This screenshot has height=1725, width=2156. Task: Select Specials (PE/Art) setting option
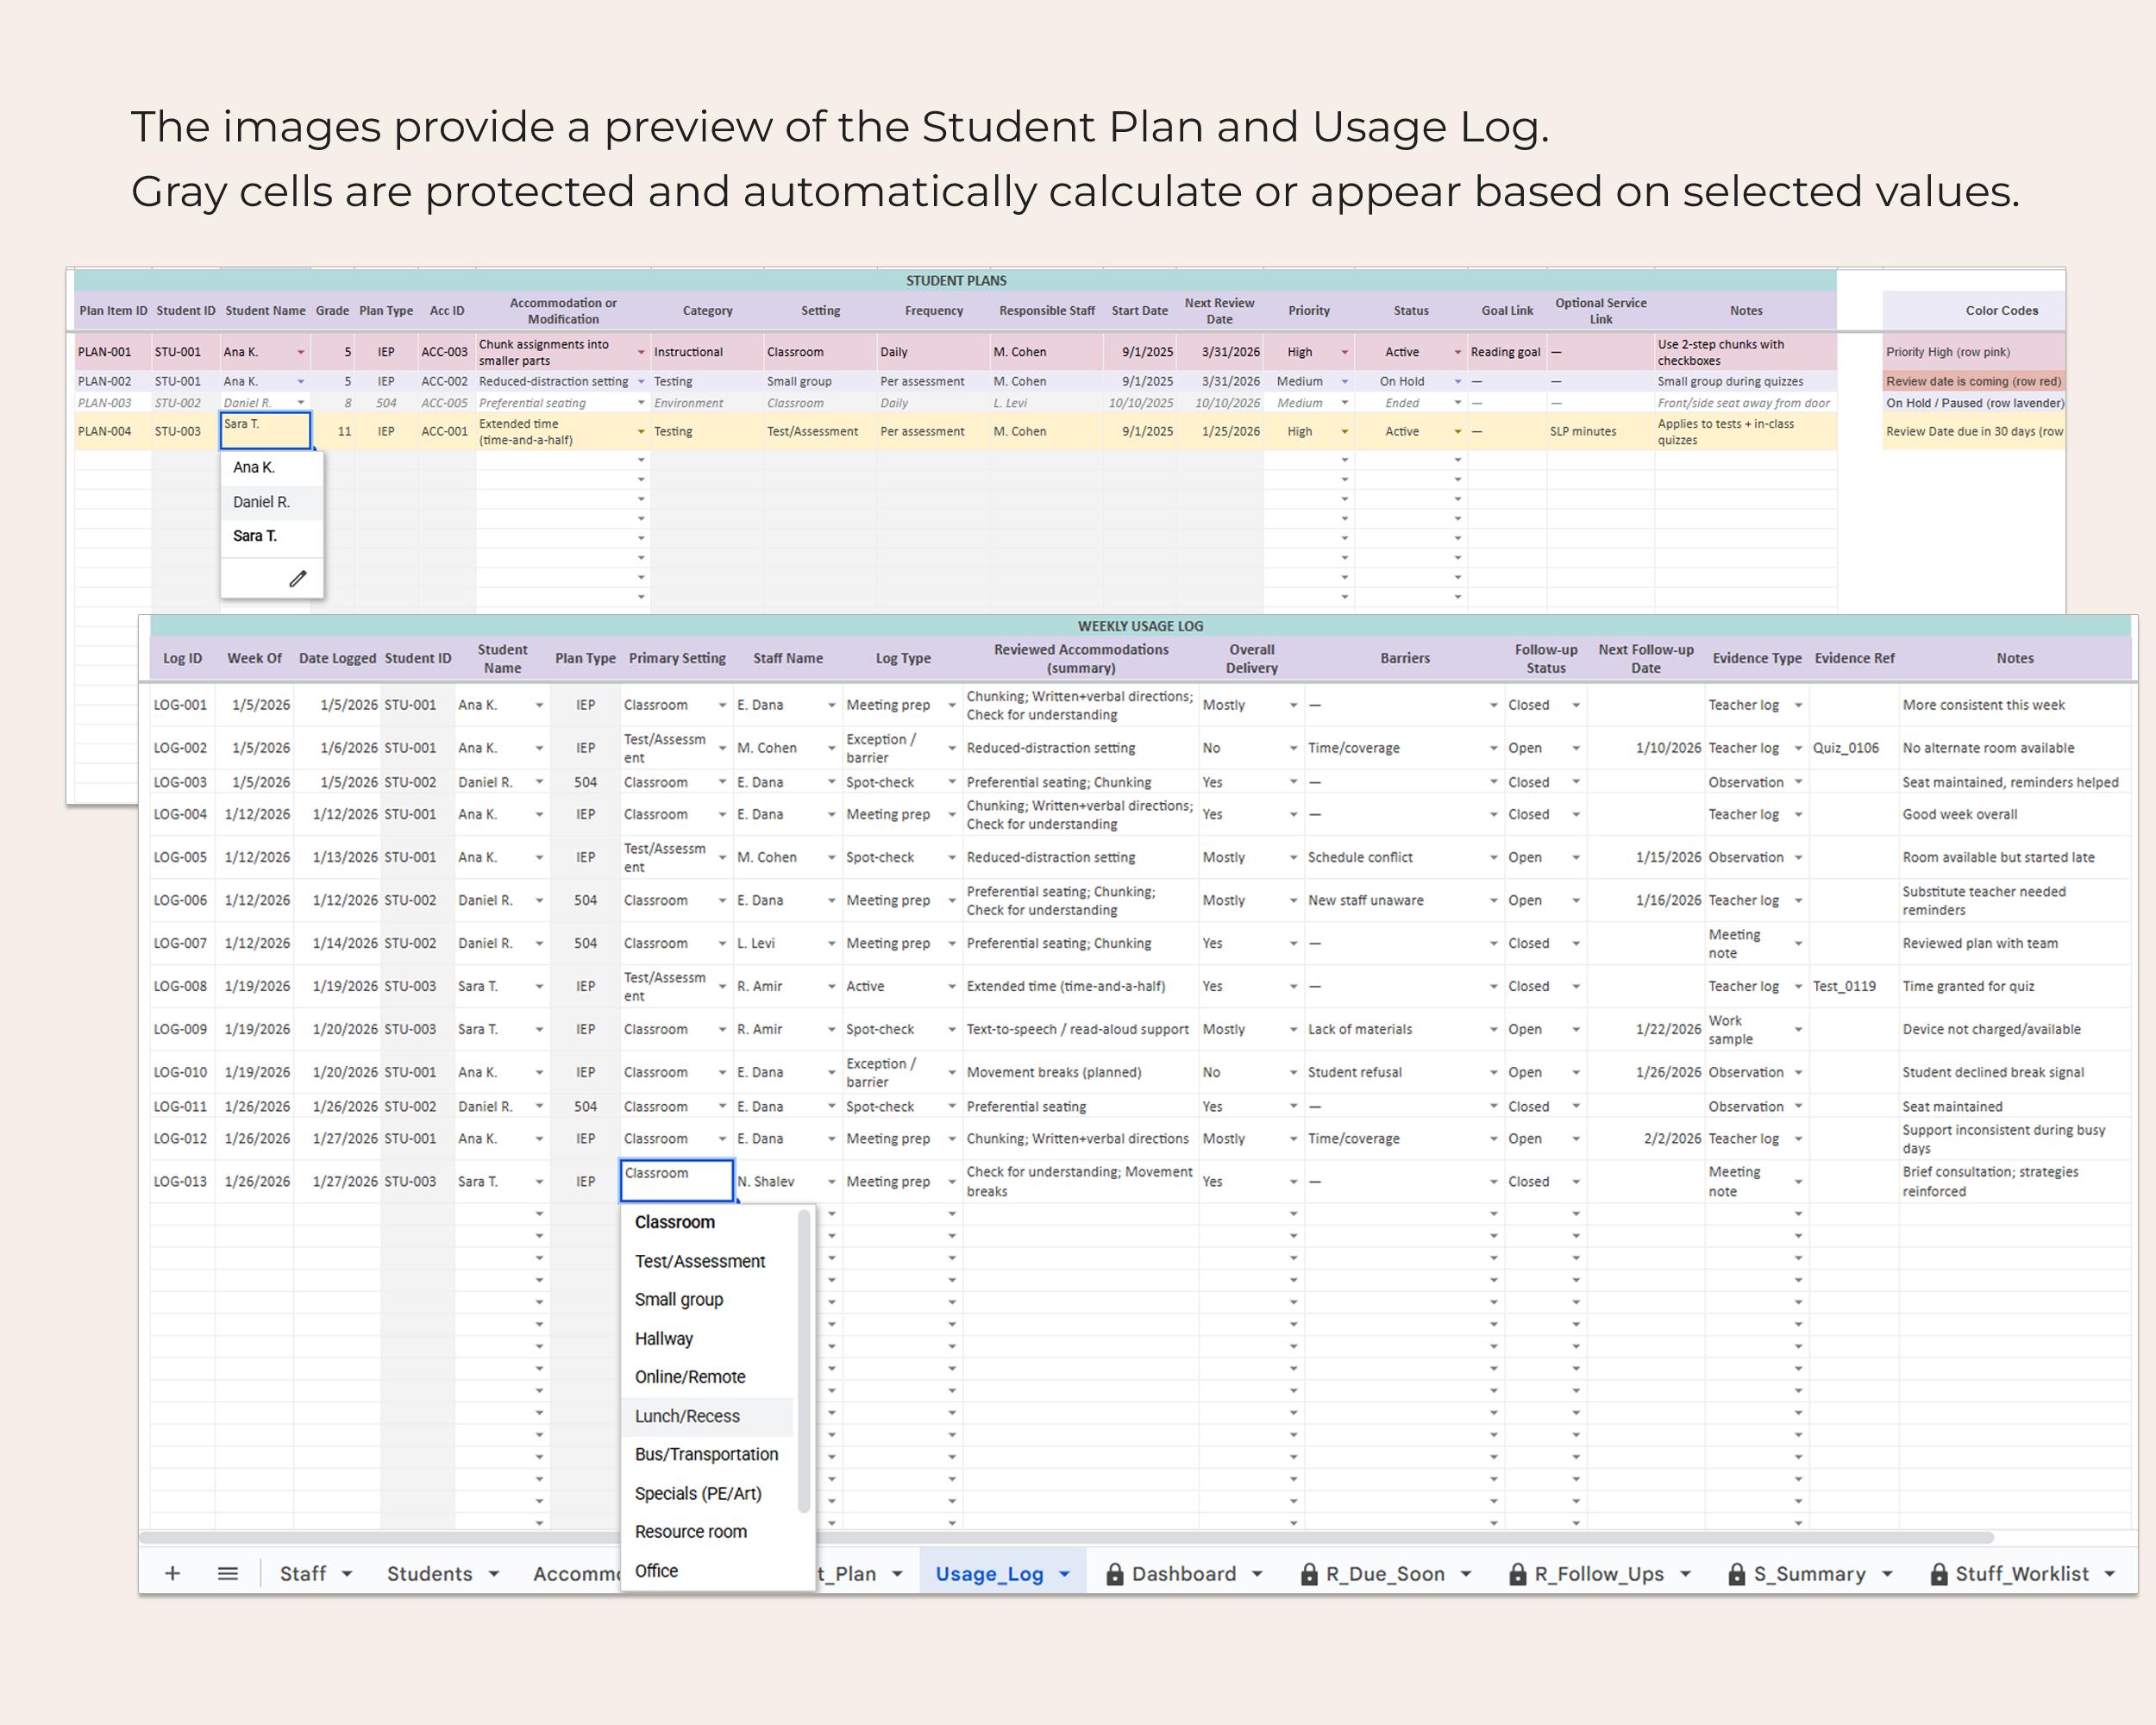708,1493
